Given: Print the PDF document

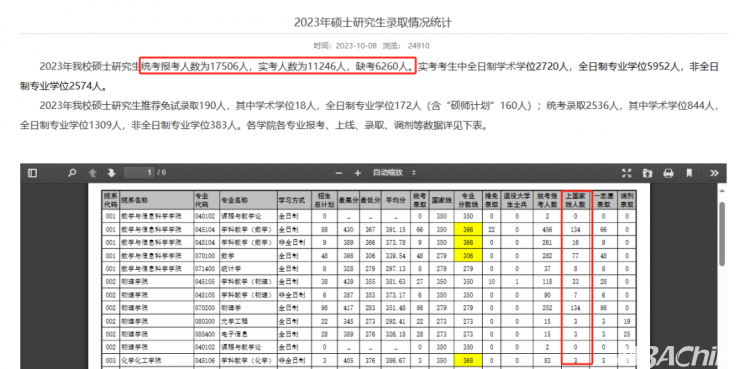Looking at the screenshot, I should click(x=668, y=173).
